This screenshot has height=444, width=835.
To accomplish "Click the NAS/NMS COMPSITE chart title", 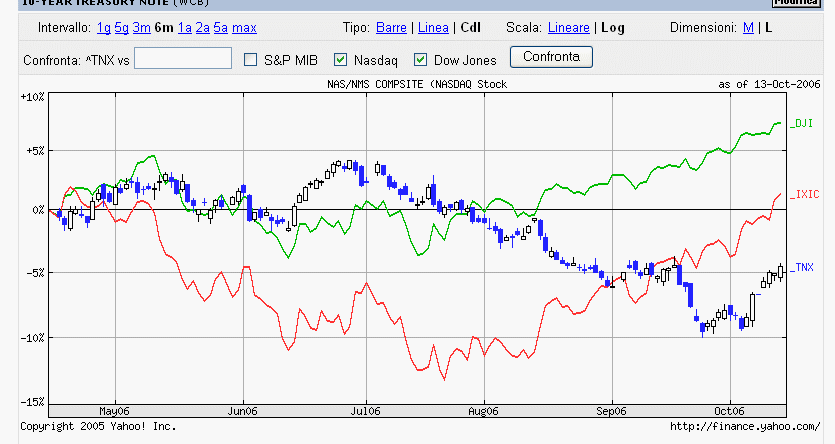I will (x=417, y=84).
